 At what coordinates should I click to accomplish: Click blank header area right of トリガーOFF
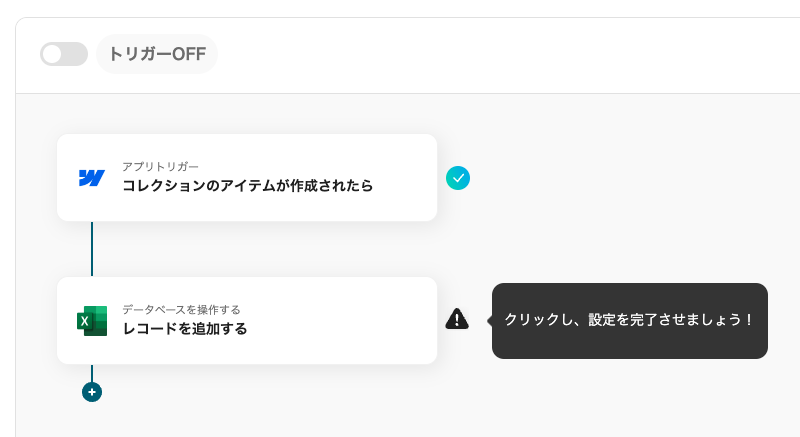click(500, 54)
